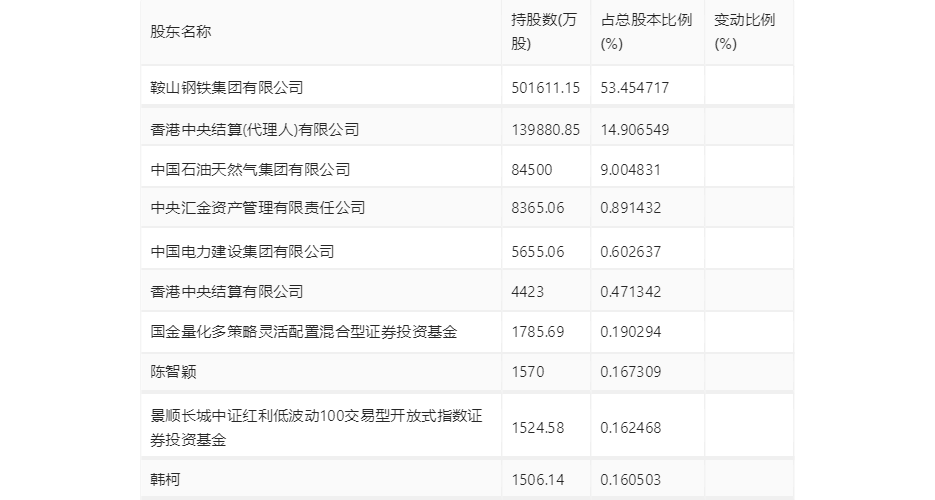Select shareholder name 韩柯

tap(165, 479)
